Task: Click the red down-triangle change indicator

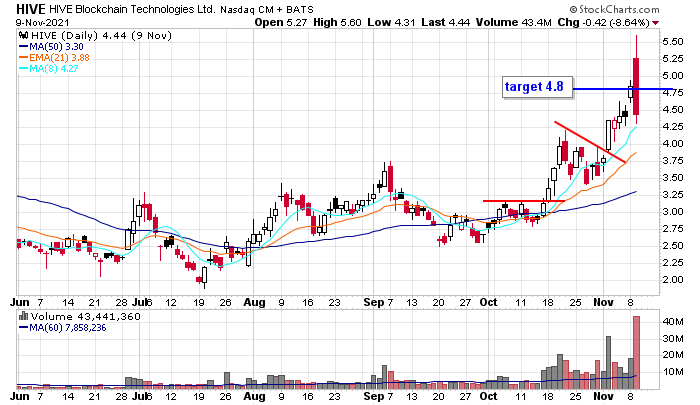Action: tap(656, 23)
